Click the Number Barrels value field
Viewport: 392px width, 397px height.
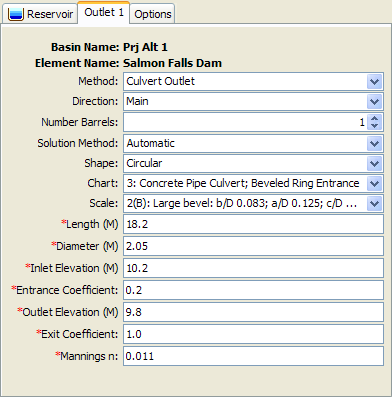[245, 122]
